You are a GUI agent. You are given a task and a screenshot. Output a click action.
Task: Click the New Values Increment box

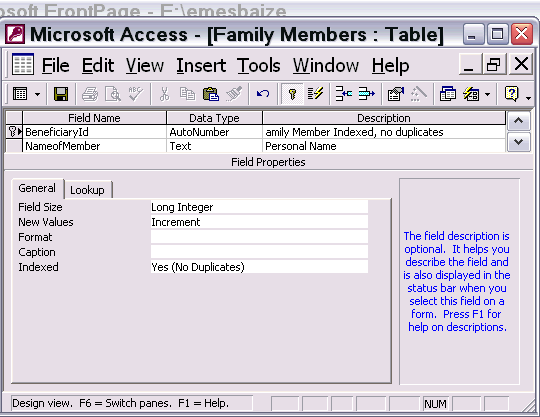click(x=259, y=222)
